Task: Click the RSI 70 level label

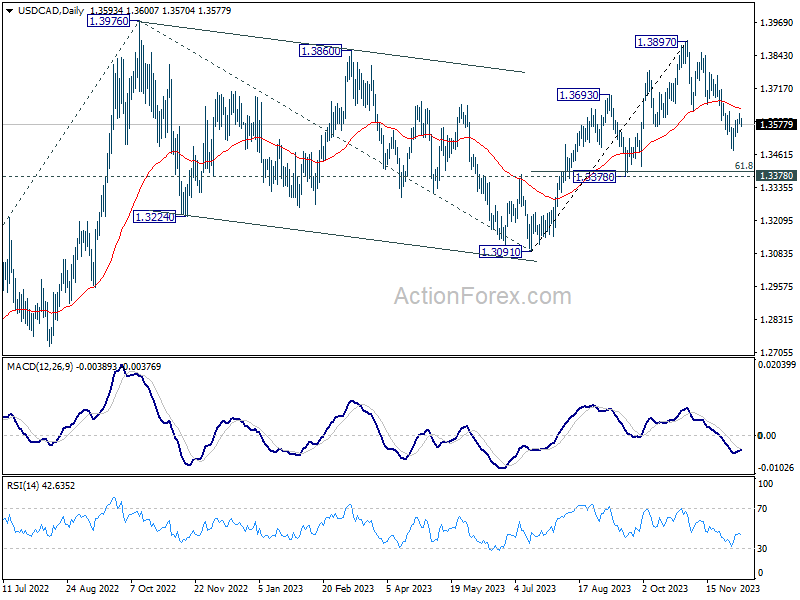Action: click(762, 509)
